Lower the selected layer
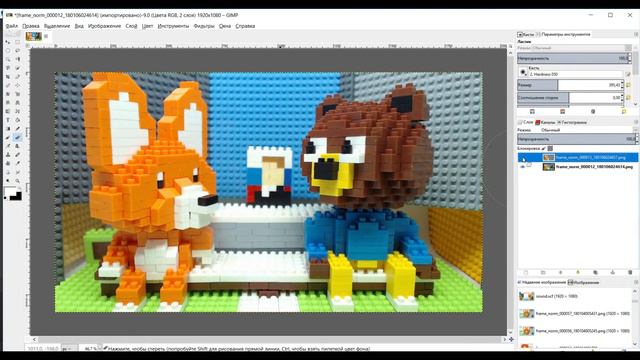This screenshot has height=360, width=640. (x=578, y=272)
